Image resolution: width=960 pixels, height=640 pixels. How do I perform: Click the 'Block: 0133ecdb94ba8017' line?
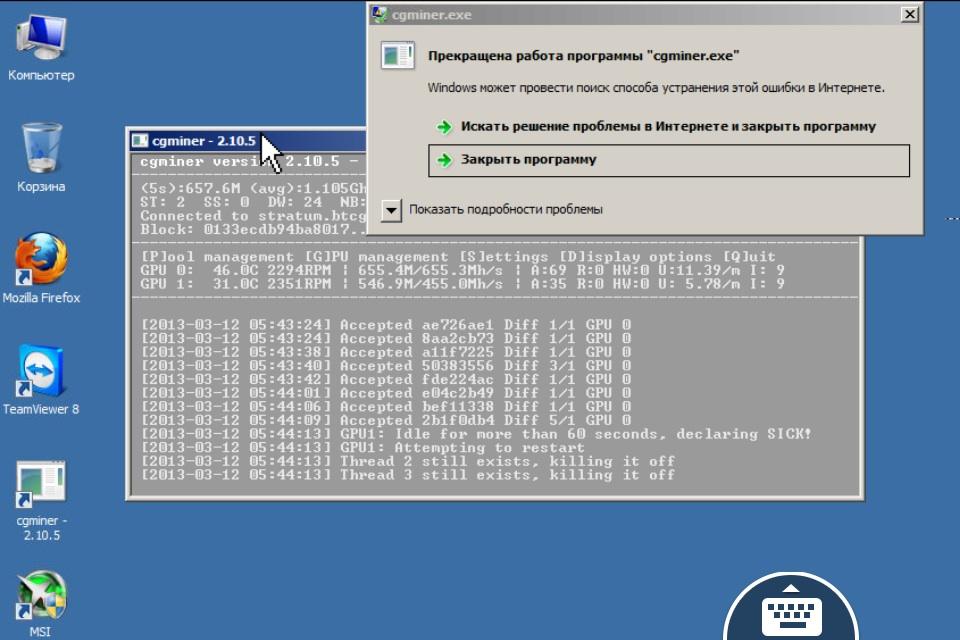click(x=253, y=230)
